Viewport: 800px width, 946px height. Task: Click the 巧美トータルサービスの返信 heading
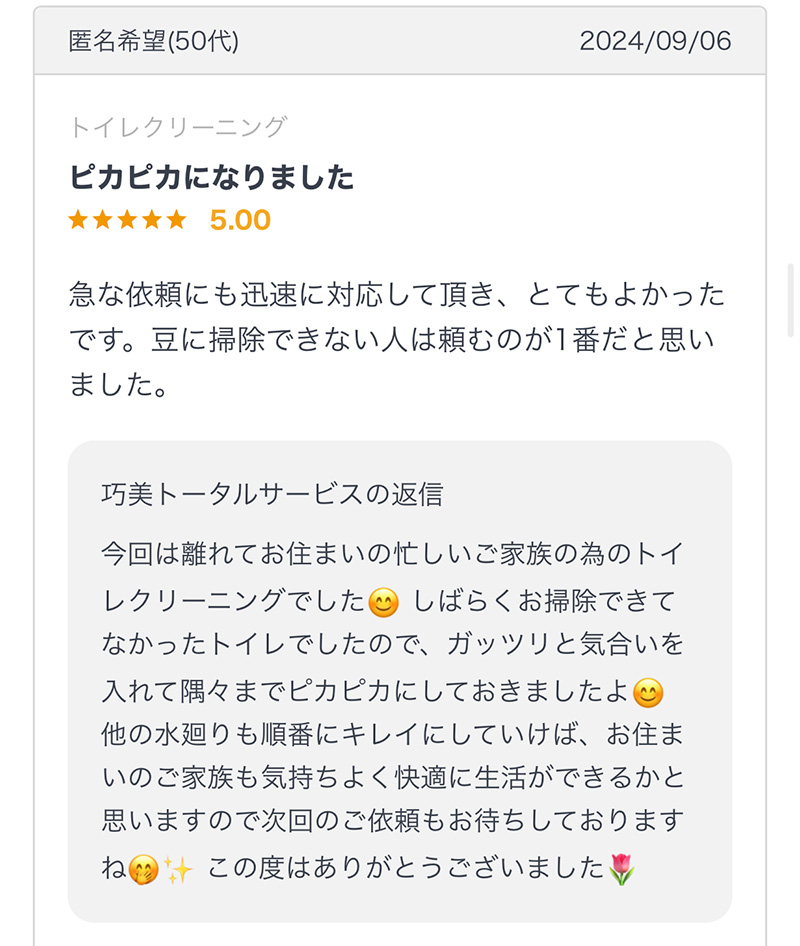(272, 494)
